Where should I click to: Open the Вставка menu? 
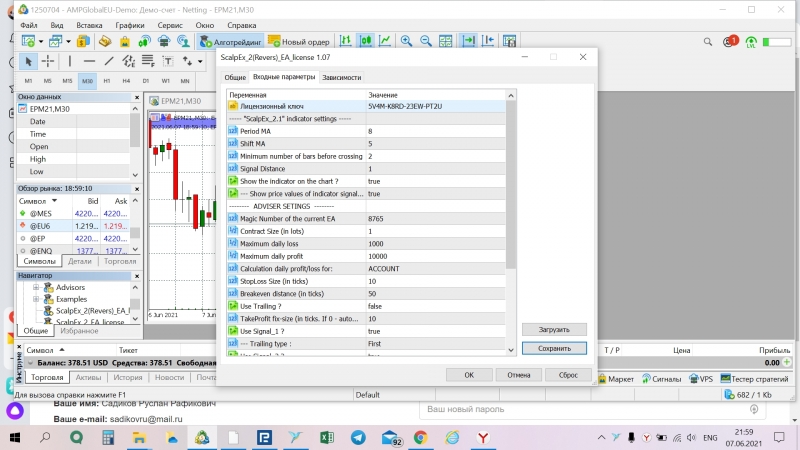pos(89,25)
